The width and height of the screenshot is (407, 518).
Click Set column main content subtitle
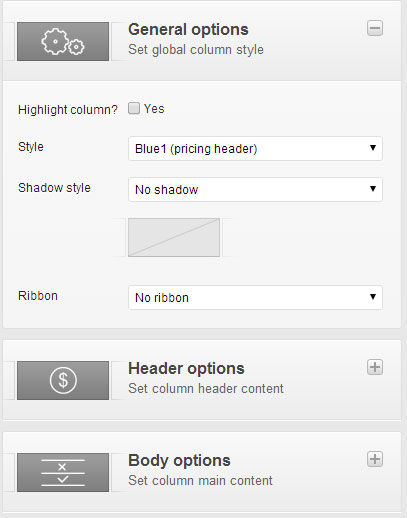coord(200,481)
